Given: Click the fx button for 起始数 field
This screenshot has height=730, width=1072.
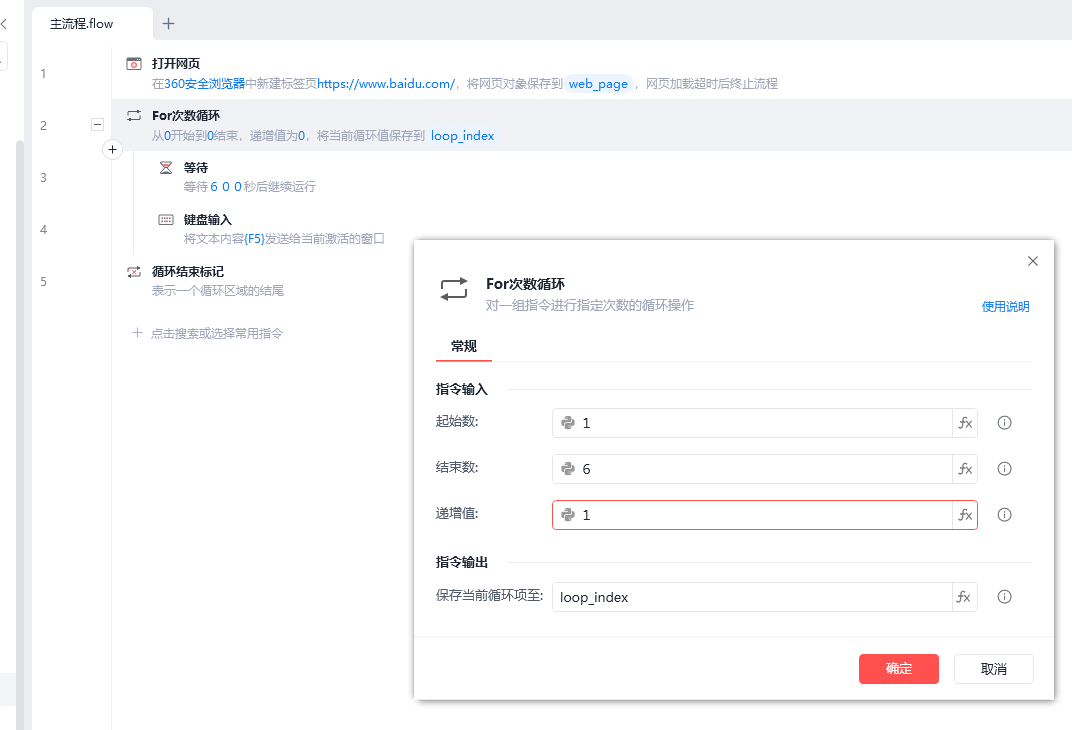Looking at the screenshot, I should [x=965, y=423].
